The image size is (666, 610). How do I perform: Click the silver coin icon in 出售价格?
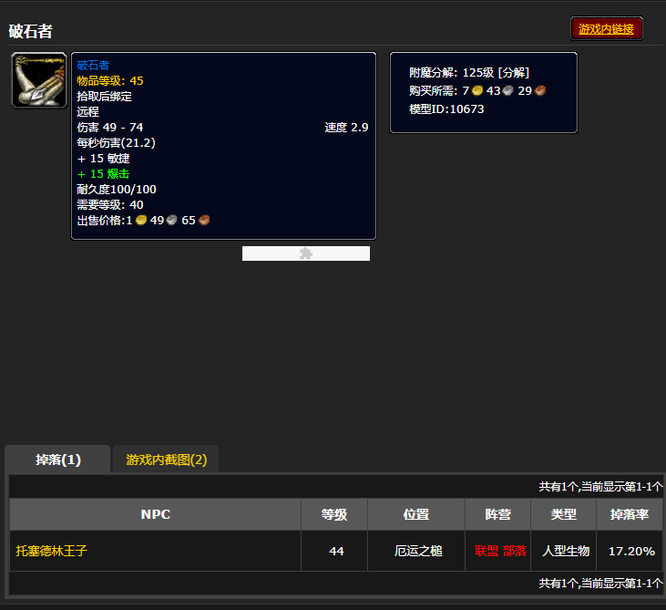172,220
